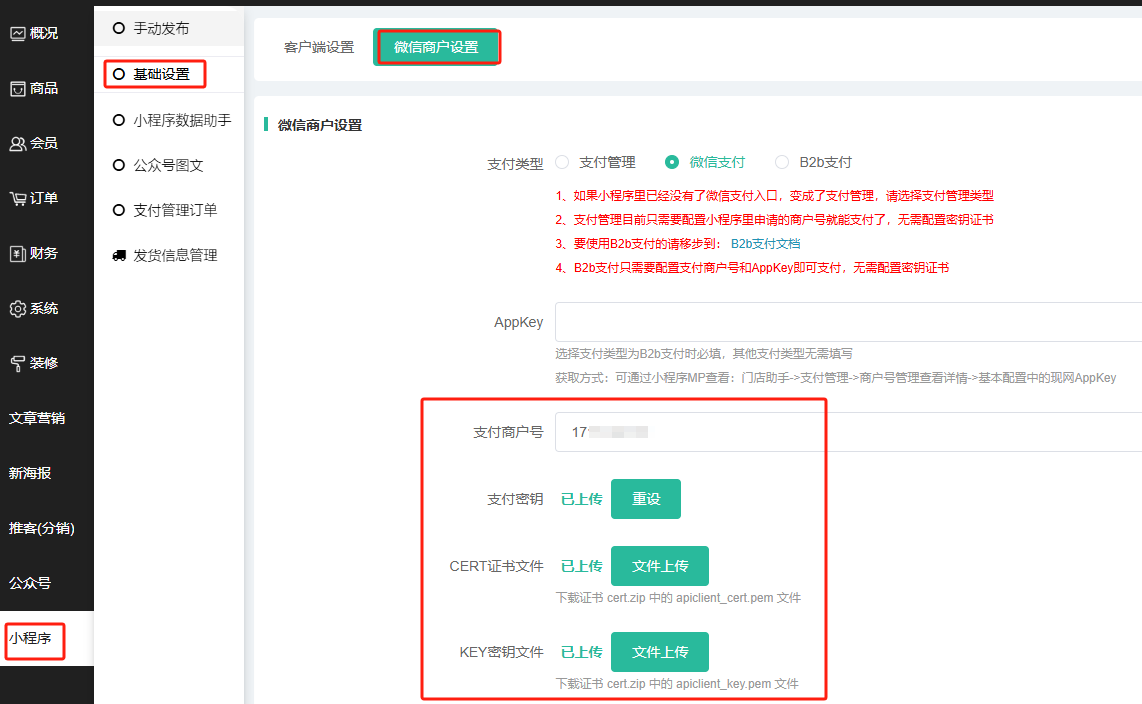
Task: Click 文件上传 for the KEY密钥文件
Action: click(x=659, y=652)
